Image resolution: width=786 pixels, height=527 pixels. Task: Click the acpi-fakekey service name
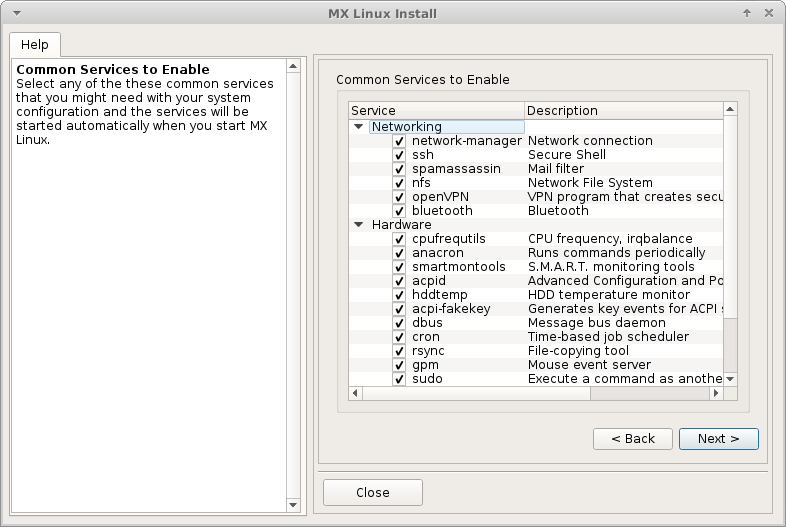pos(451,309)
